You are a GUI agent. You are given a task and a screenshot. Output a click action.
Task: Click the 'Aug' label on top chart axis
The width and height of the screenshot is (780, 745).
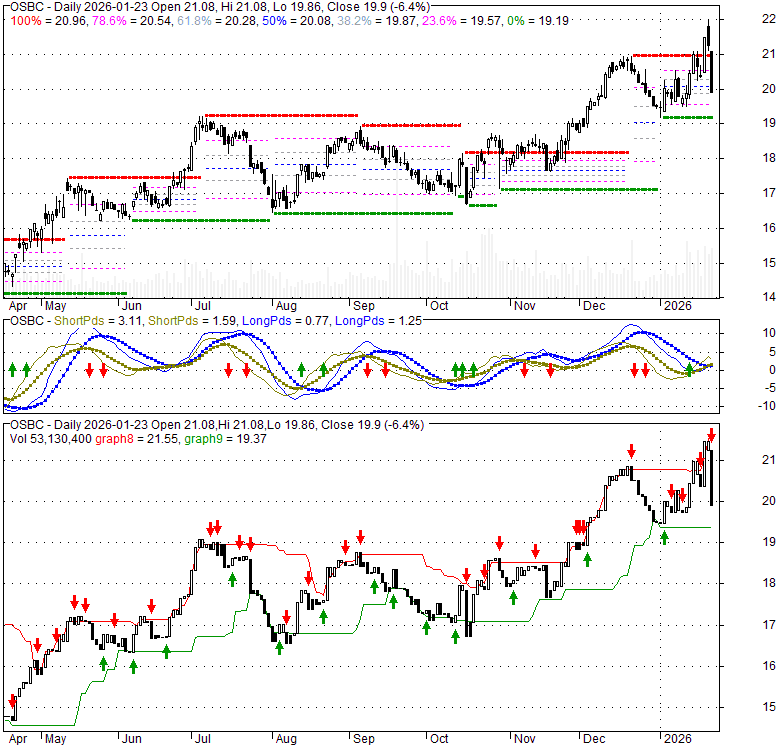coord(286,305)
